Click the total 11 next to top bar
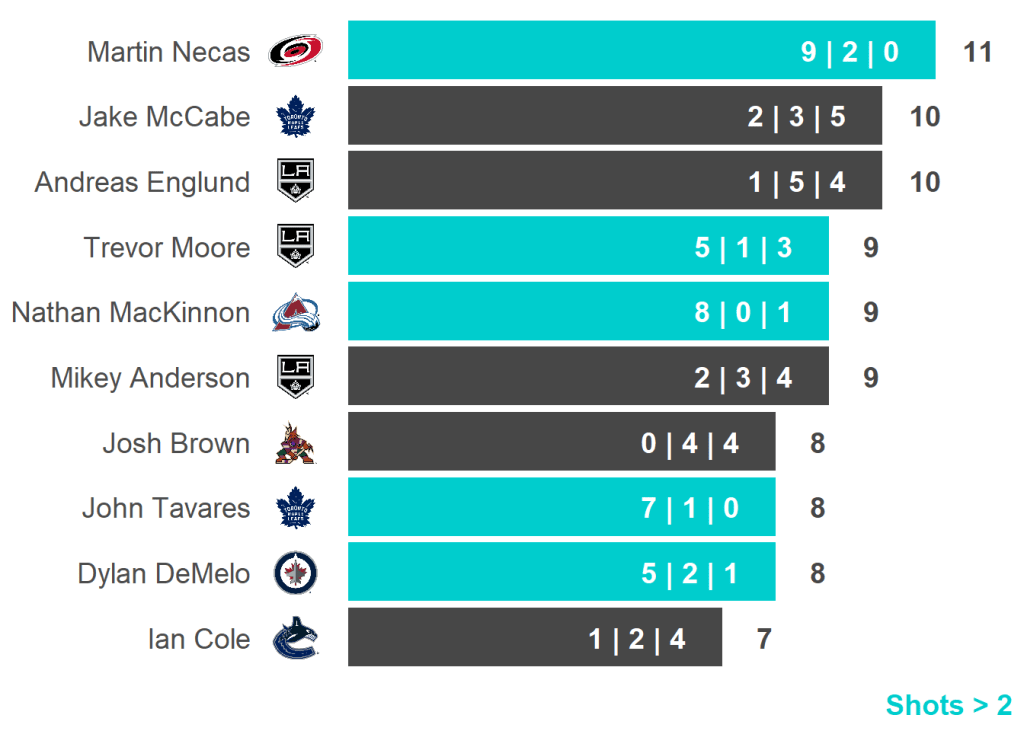This screenshot has height=731, width=1024. (977, 51)
